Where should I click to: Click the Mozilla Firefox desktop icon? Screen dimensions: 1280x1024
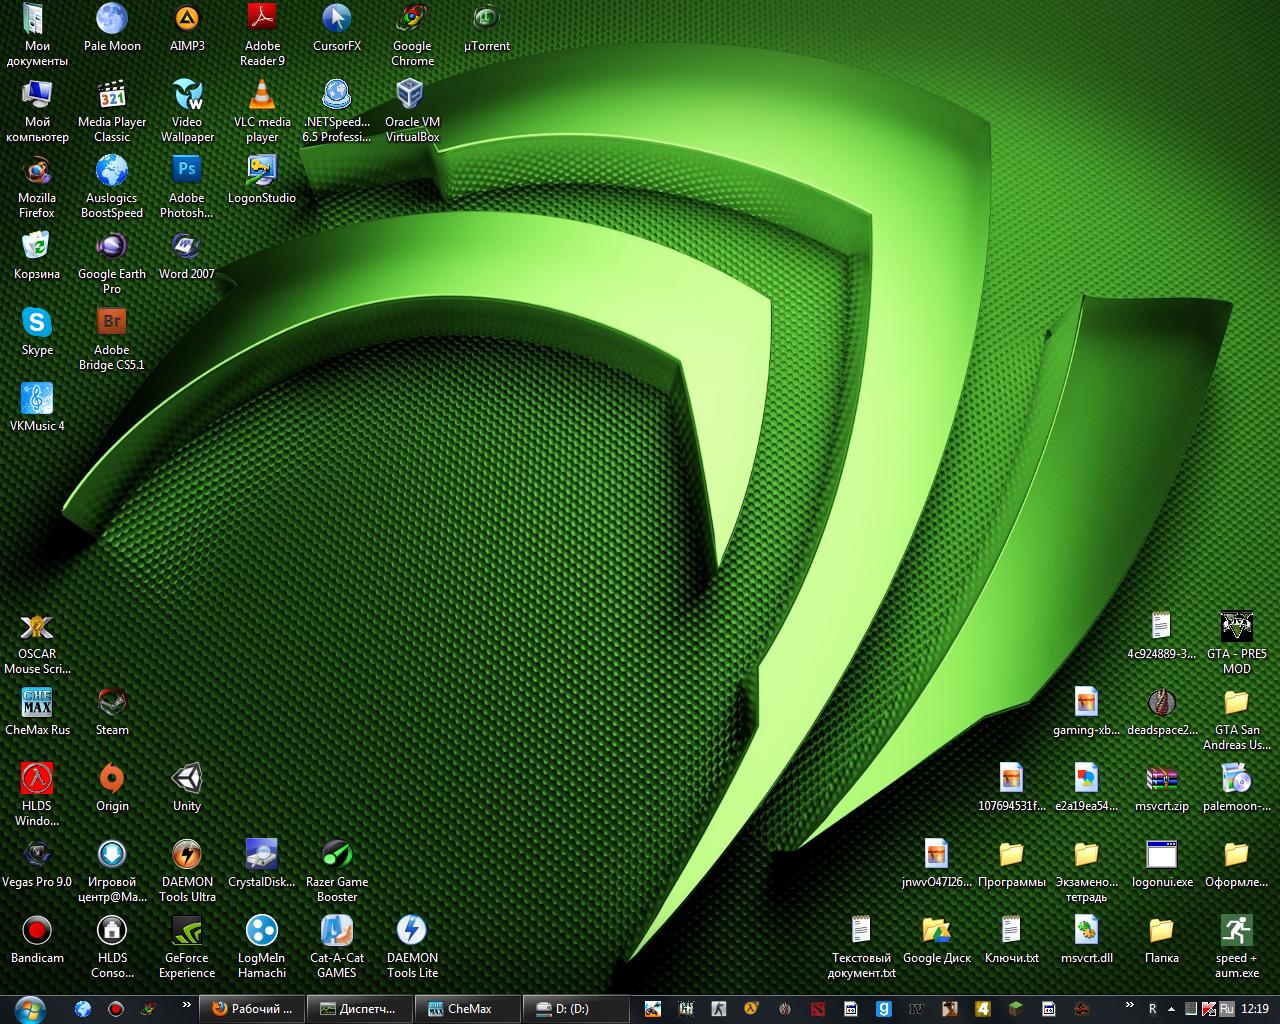click(37, 187)
